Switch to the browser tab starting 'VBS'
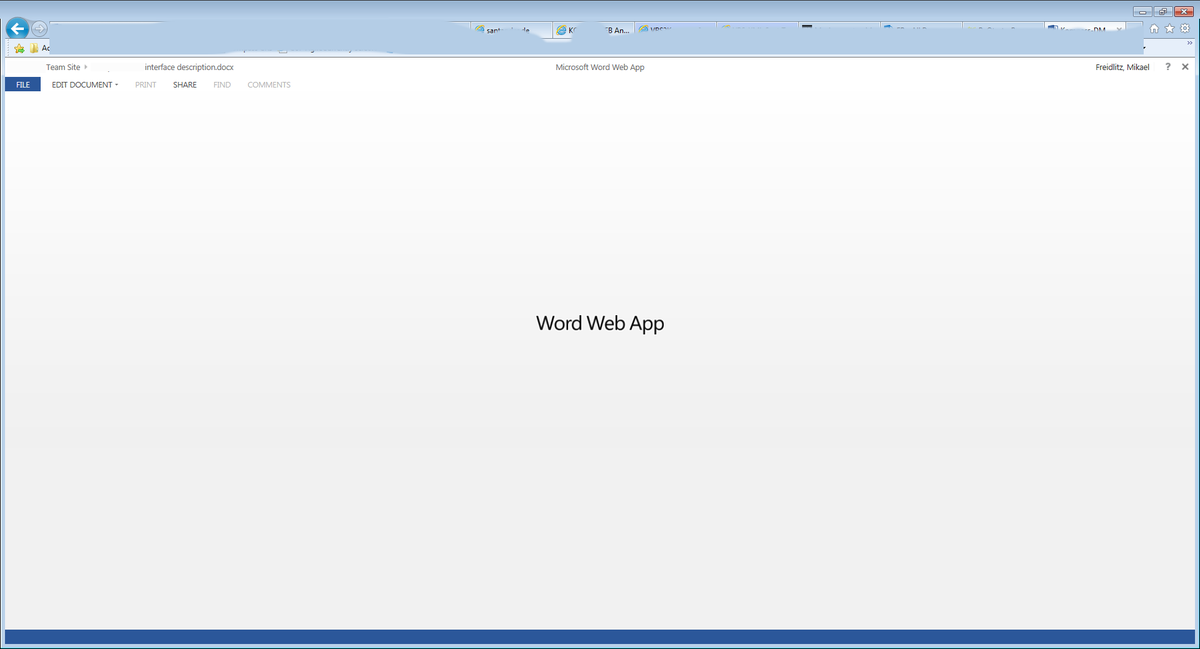1200x649 pixels. (674, 30)
